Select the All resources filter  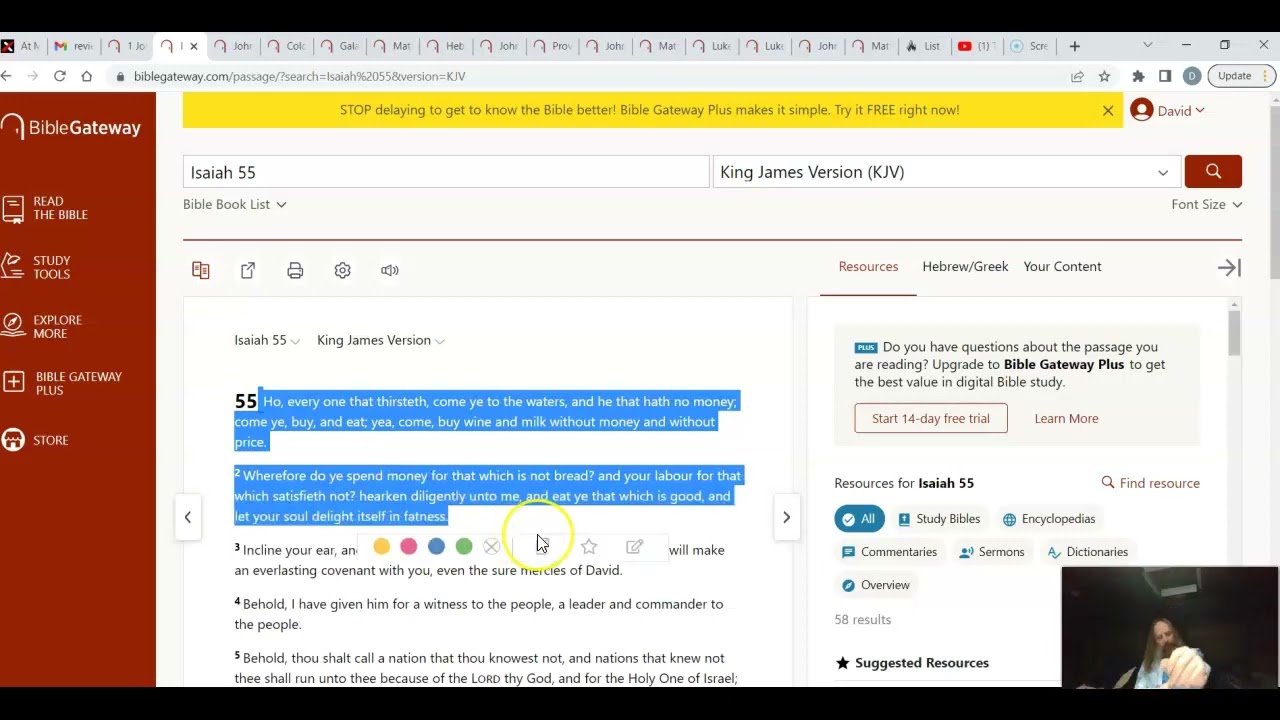coord(859,519)
